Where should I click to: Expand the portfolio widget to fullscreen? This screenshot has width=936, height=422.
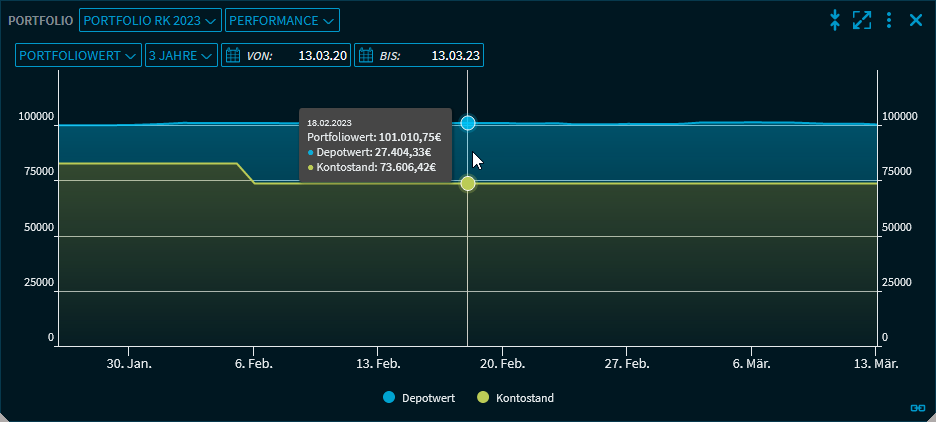tap(862, 20)
